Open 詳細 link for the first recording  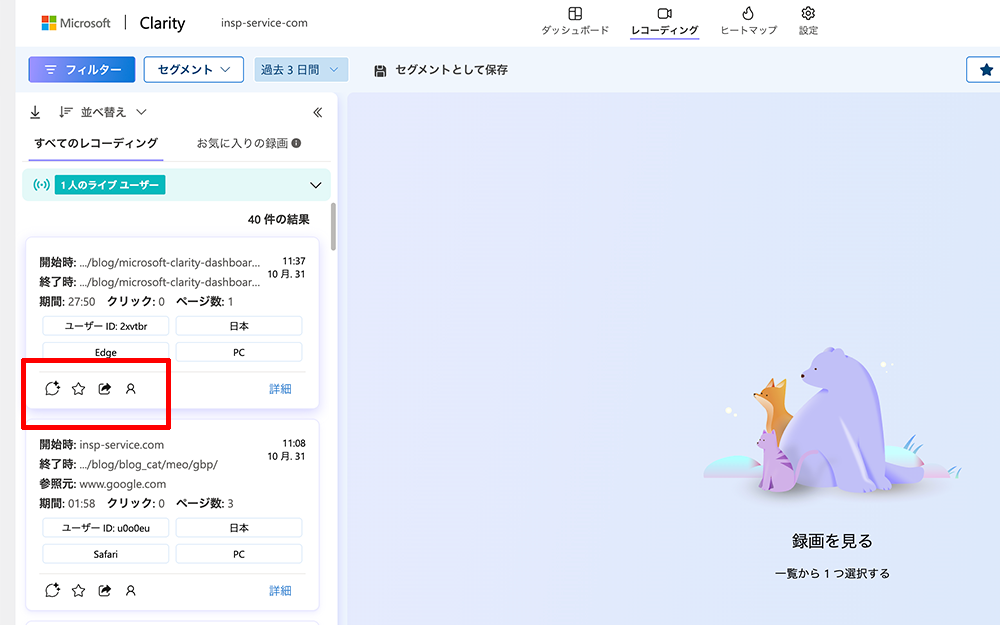(x=280, y=389)
